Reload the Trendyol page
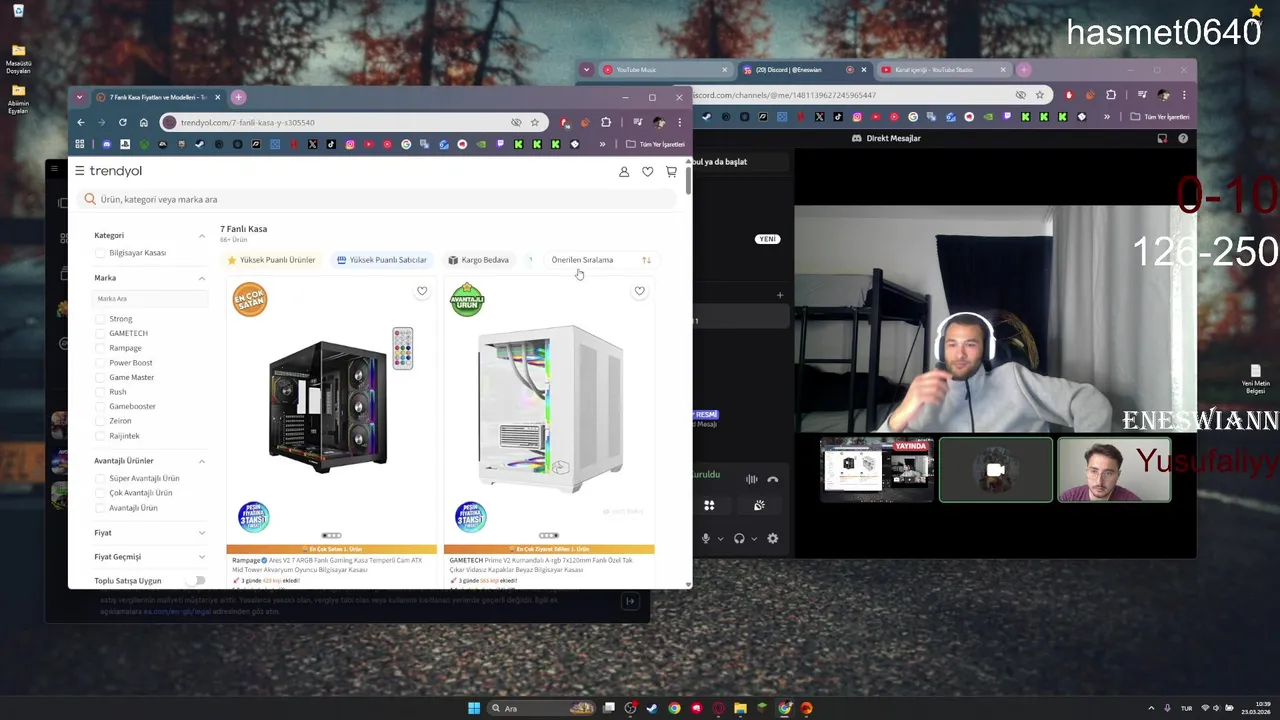 [x=123, y=122]
